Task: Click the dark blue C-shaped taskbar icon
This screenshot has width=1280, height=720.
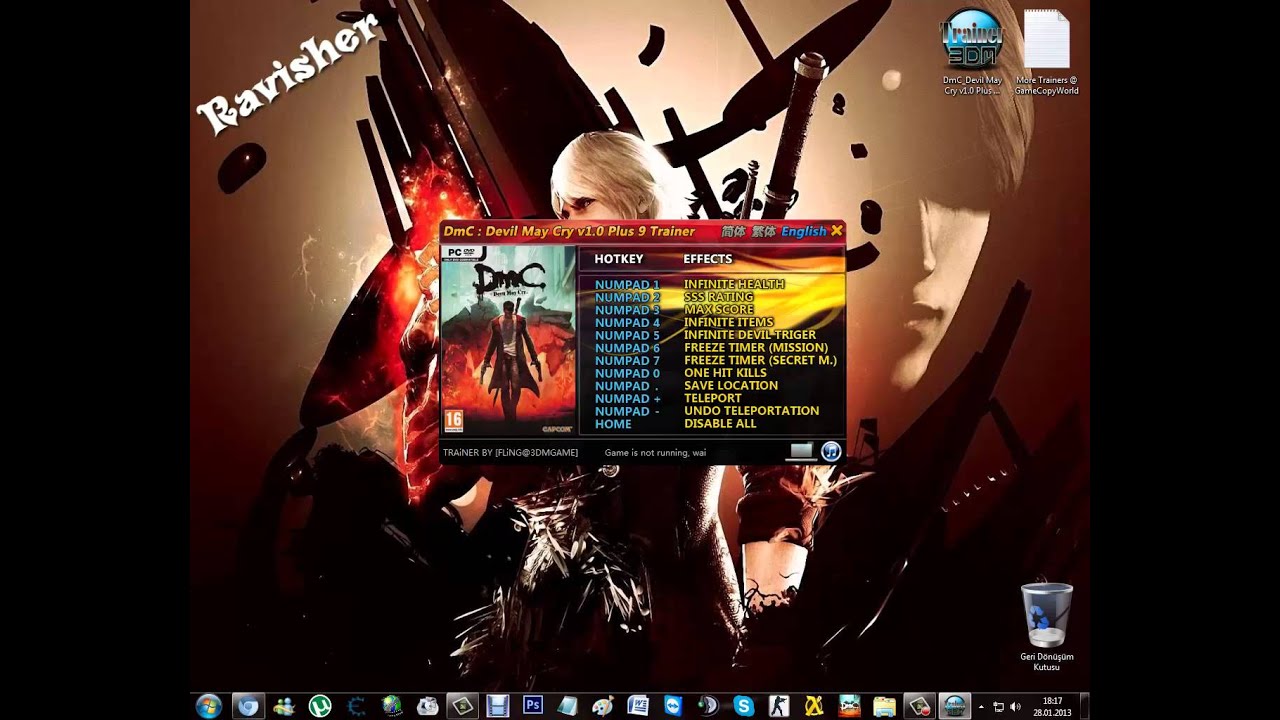Action: (x=355, y=706)
